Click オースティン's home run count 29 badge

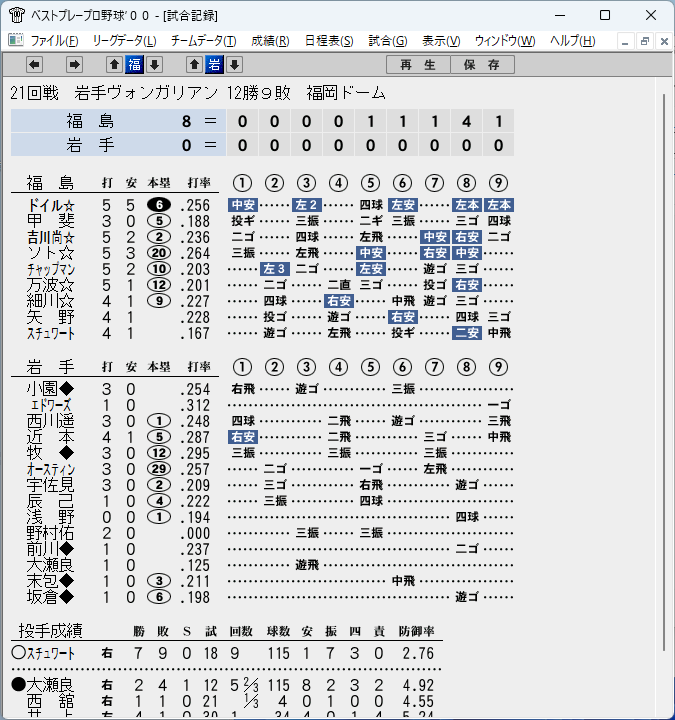click(159, 469)
